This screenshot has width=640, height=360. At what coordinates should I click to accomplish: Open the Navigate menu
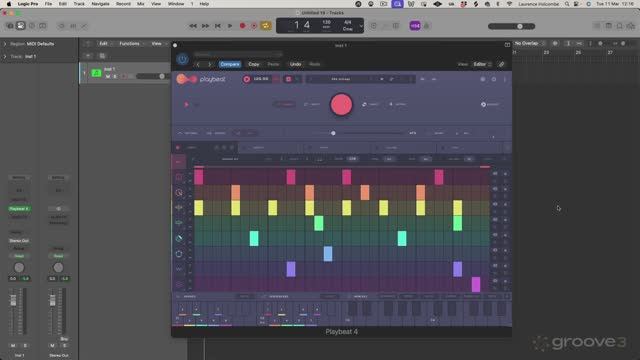100,4
